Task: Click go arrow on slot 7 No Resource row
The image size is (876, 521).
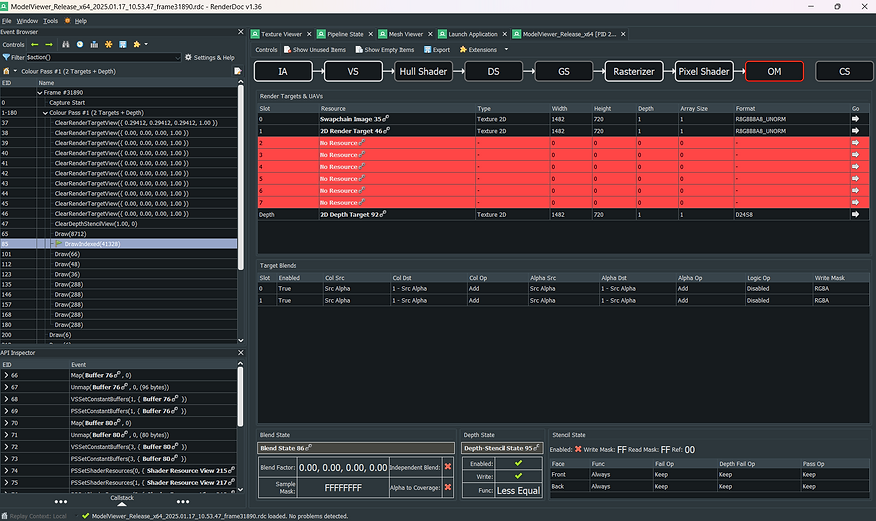Action: [x=855, y=203]
